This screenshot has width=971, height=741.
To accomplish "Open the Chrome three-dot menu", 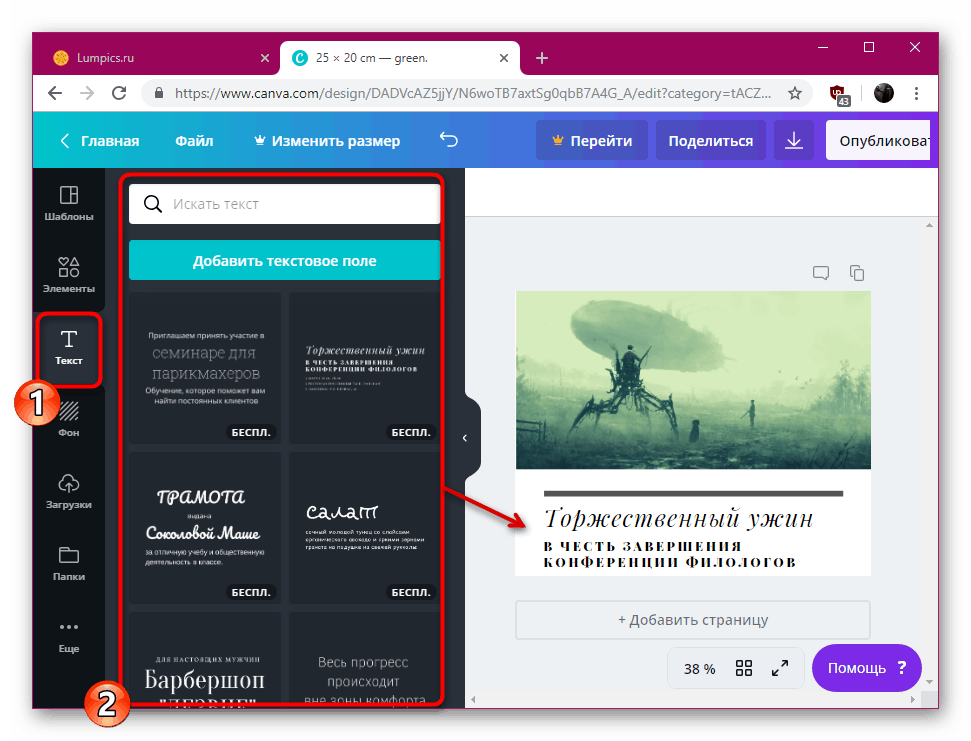I will (916, 93).
